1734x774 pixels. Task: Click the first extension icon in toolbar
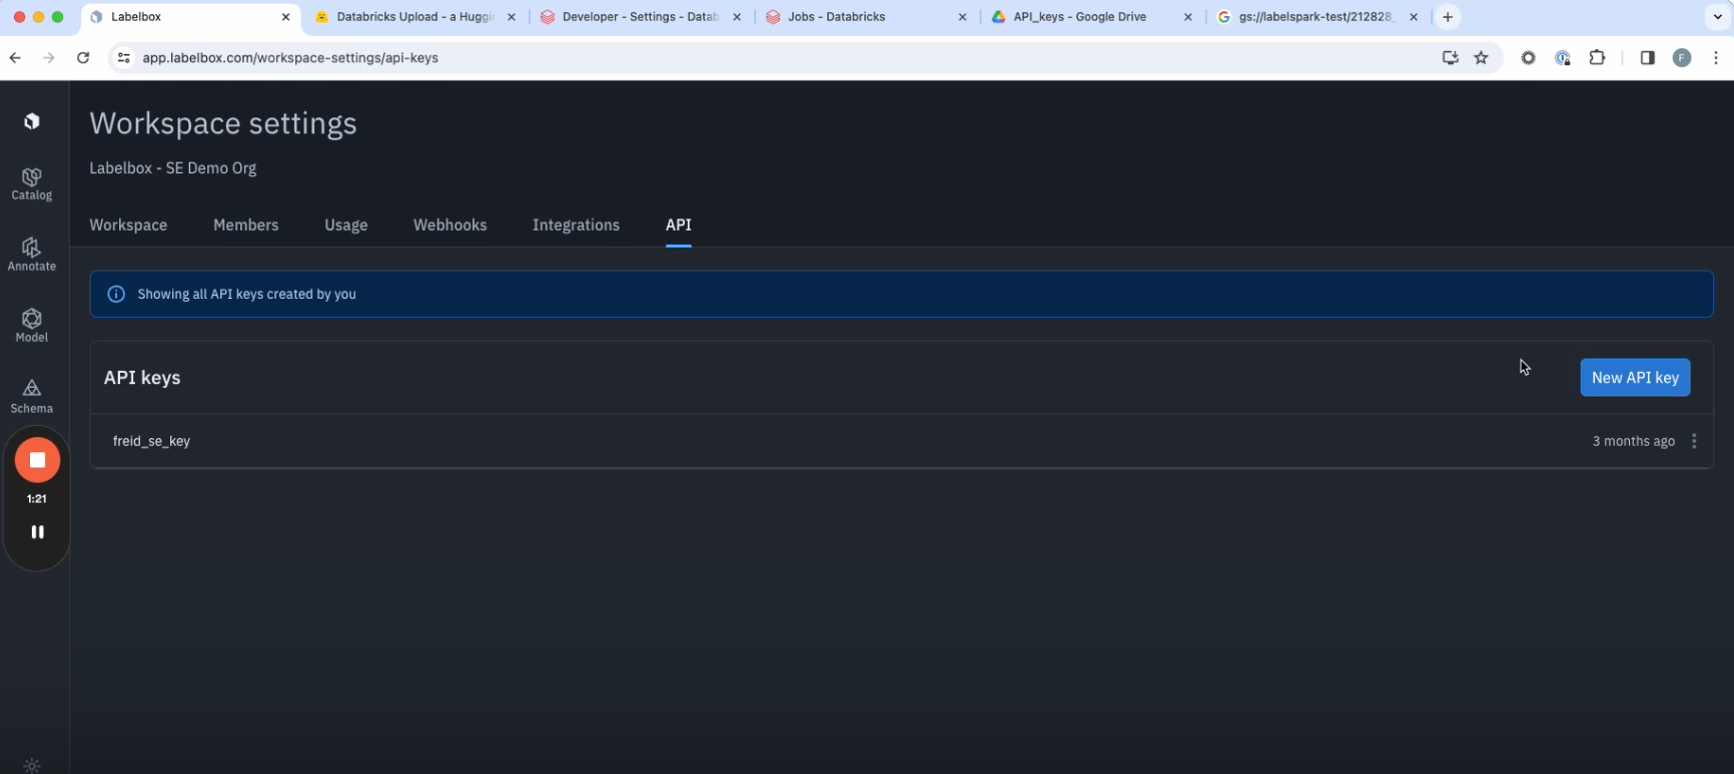[x=1528, y=58]
